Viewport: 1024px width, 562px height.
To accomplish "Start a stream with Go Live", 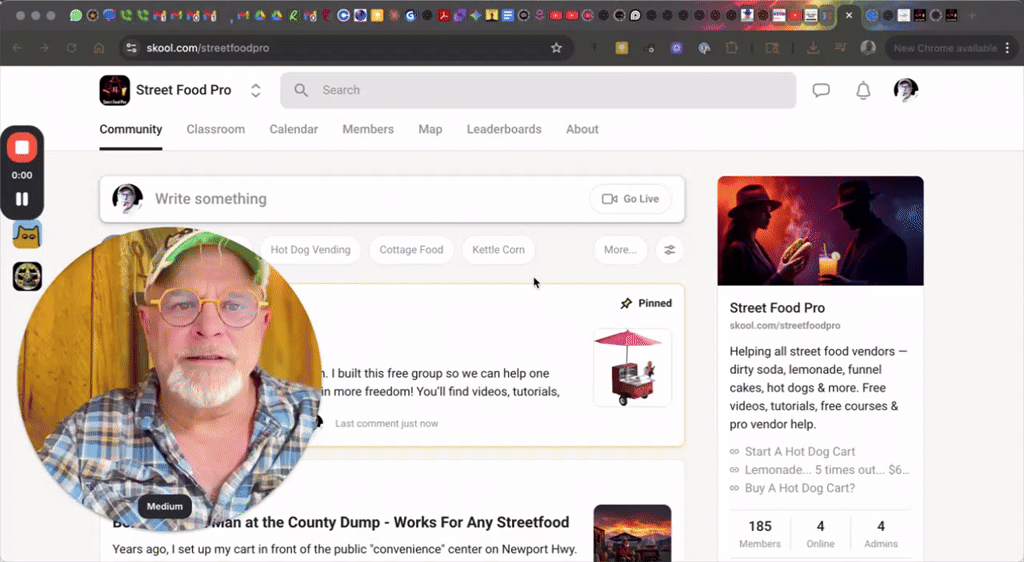I will [x=630, y=199].
